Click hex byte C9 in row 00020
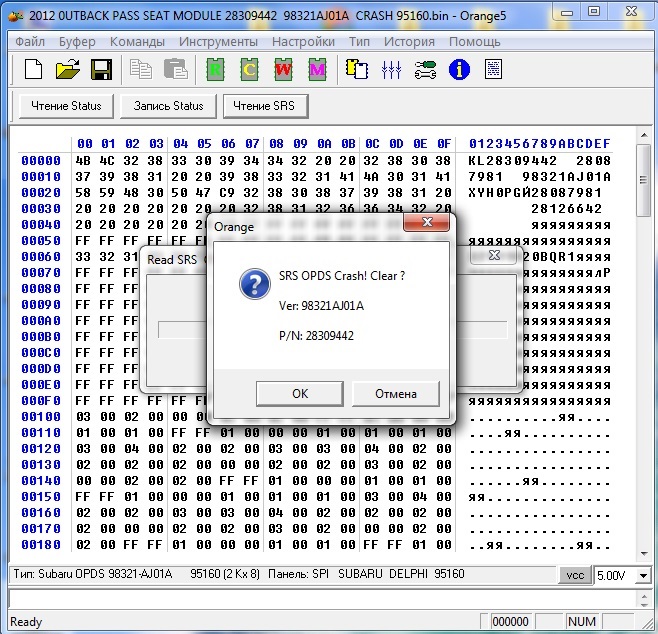Image resolution: width=658 pixels, height=634 pixels. 227,193
